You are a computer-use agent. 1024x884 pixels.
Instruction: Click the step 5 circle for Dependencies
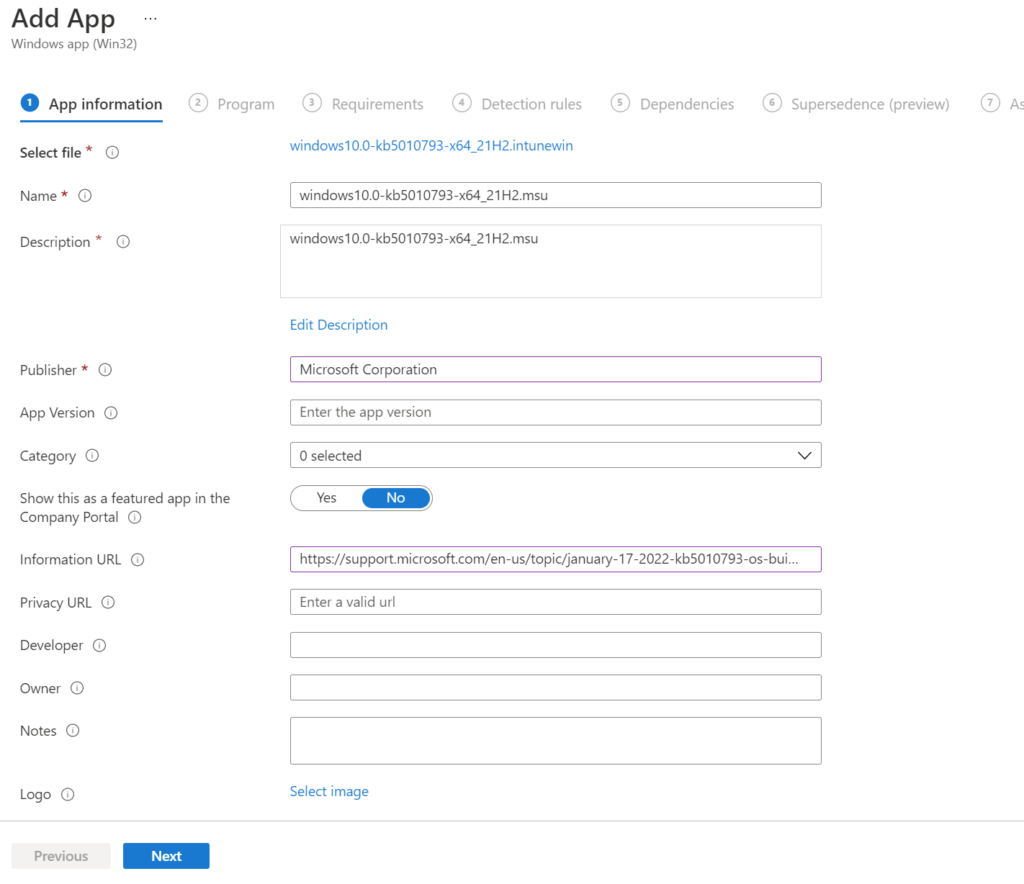[620, 103]
